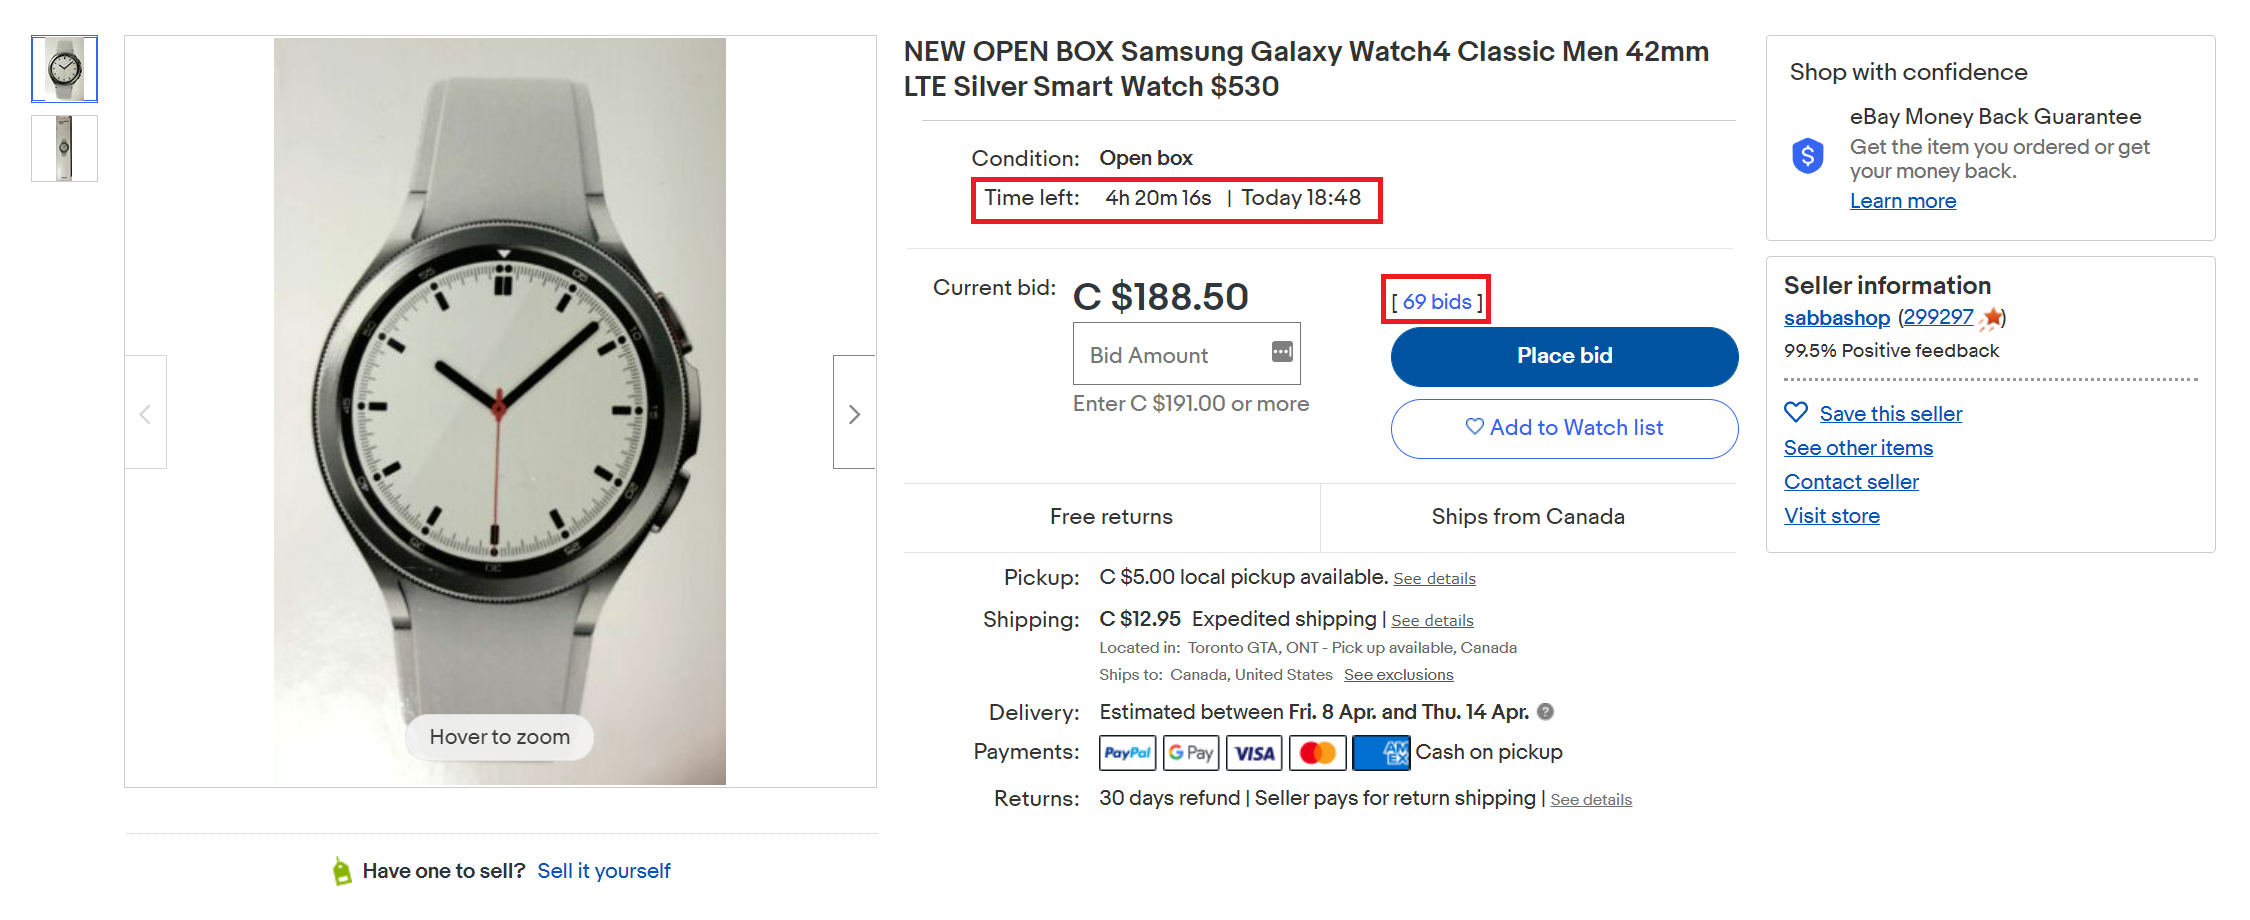Click the next image arrow

[x=854, y=413]
